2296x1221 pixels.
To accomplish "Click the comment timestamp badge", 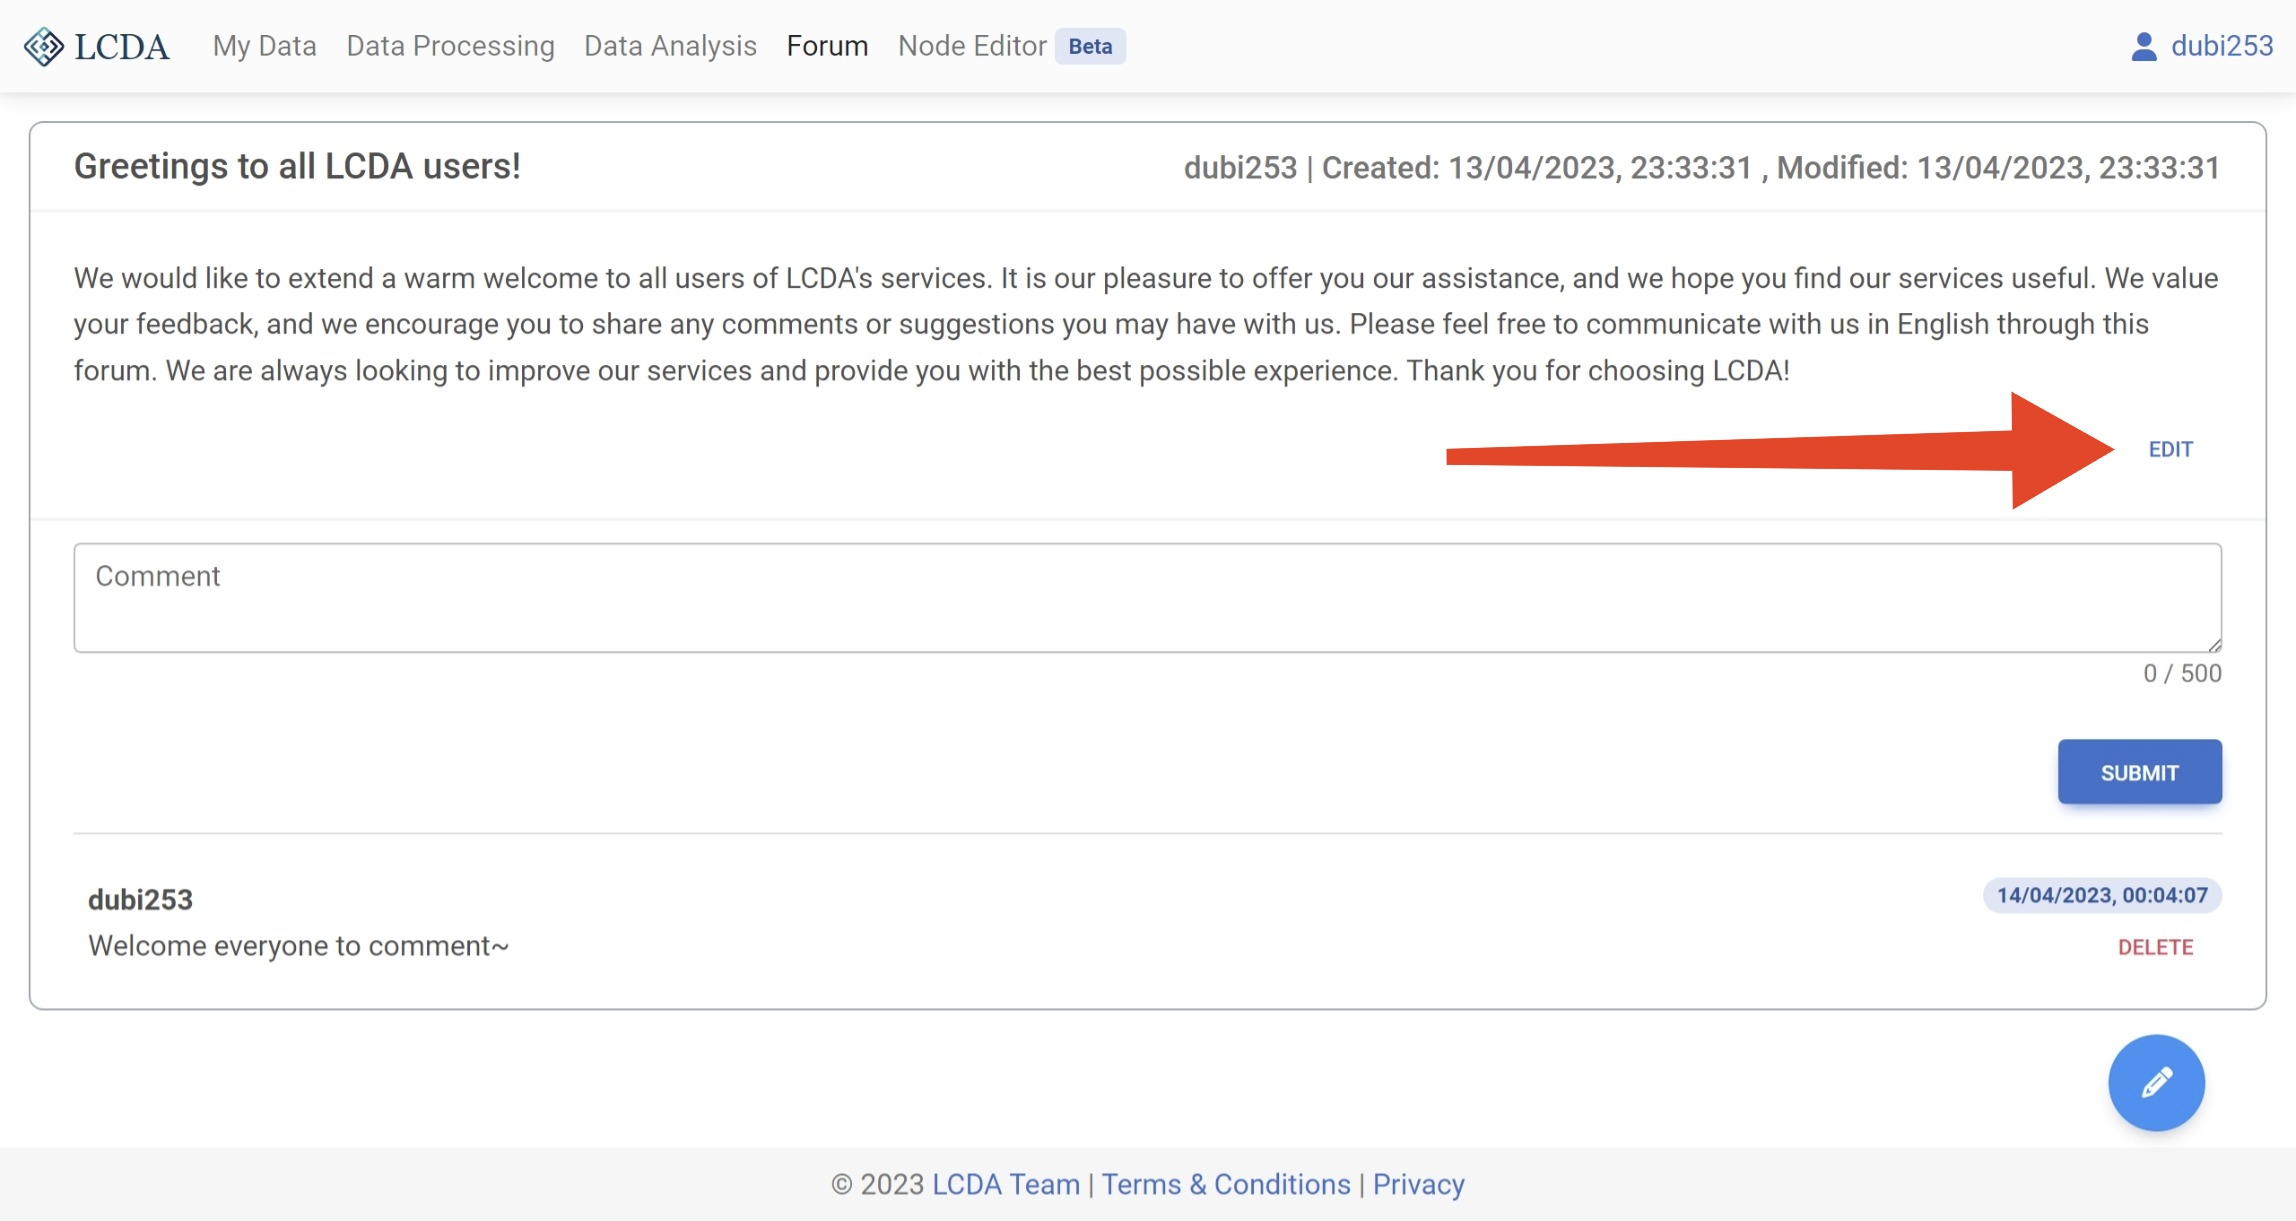I will [2102, 895].
